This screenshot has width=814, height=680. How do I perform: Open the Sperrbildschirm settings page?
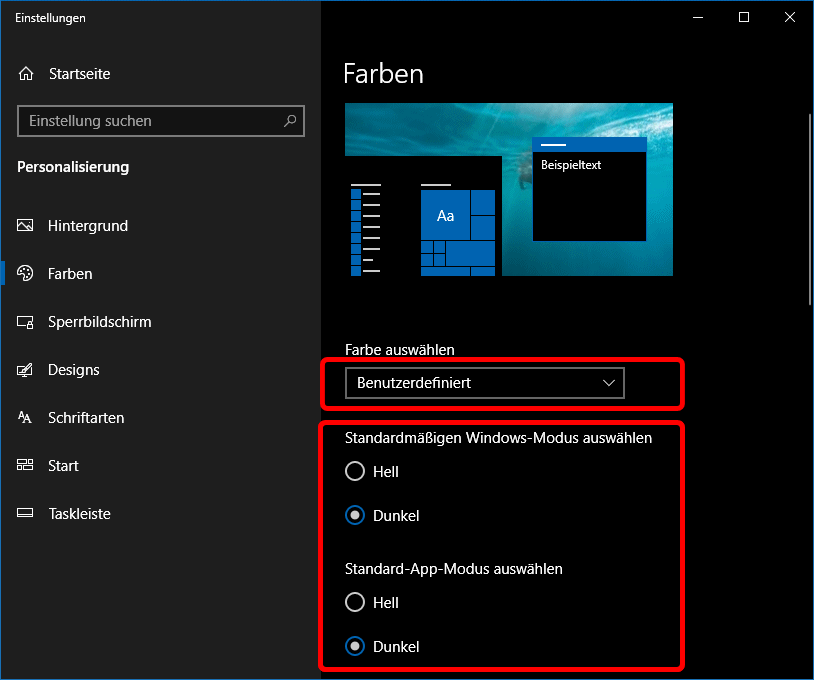pos(100,322)
